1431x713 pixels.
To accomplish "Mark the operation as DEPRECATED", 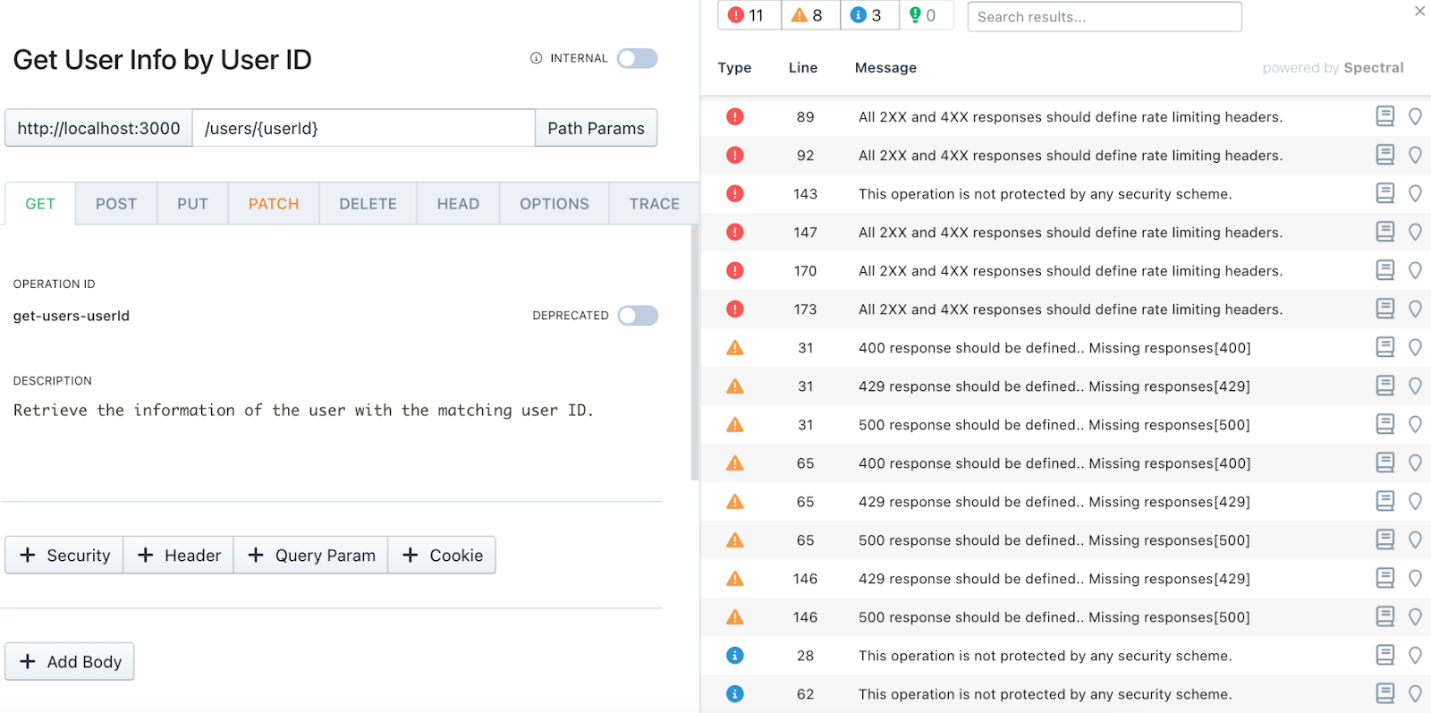I will (637, 315).
